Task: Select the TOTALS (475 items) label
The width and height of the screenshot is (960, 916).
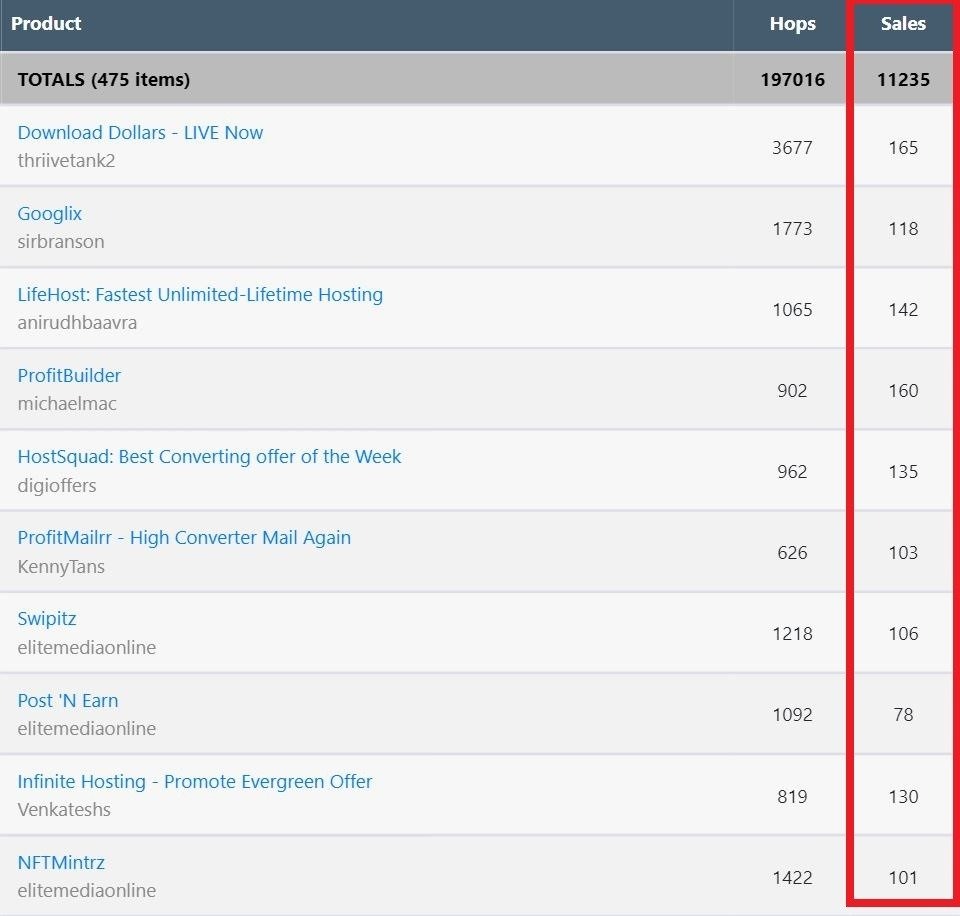Action: (x=103, y=80)
